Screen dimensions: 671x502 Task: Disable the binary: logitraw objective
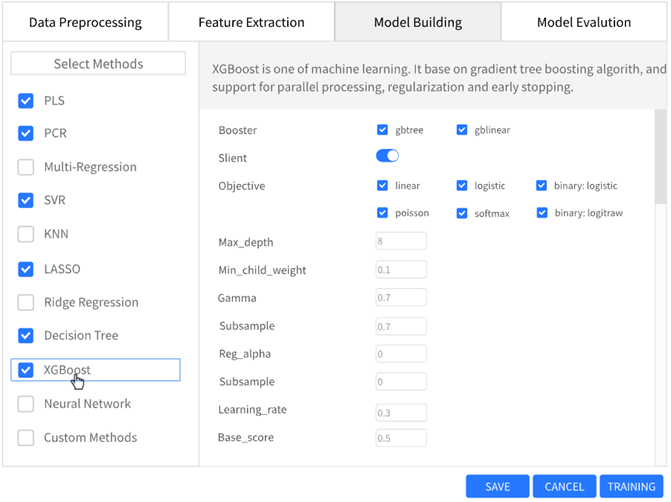click(x=542, y=213)
